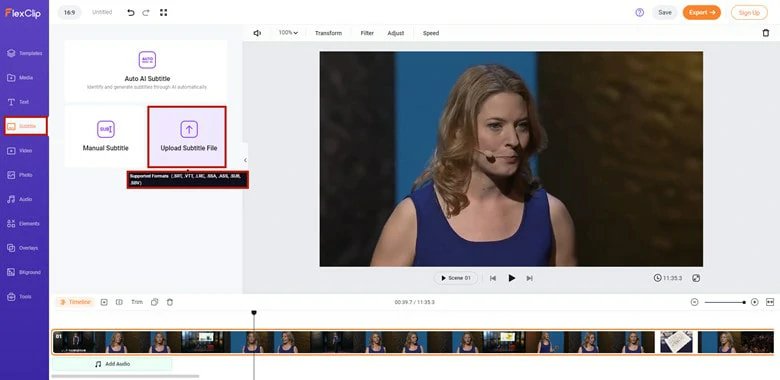Skip to next scene
Viewport: 780px width, 380px height.
tap(529, 278)
